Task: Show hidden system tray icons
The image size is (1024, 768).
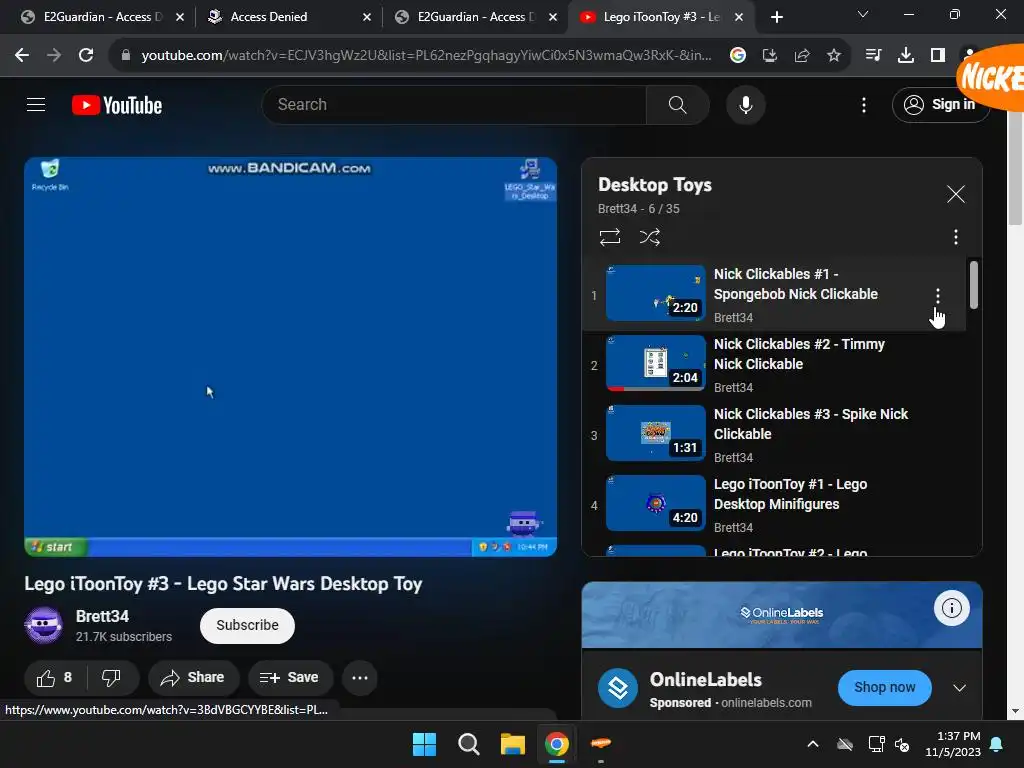Action: (812, 744)
